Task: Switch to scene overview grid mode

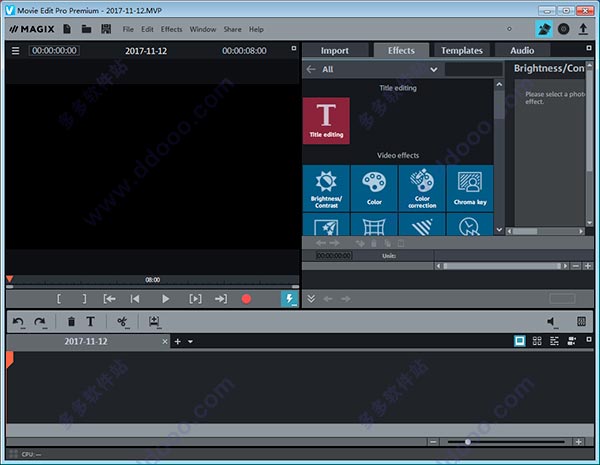Action: click(537, 341)
